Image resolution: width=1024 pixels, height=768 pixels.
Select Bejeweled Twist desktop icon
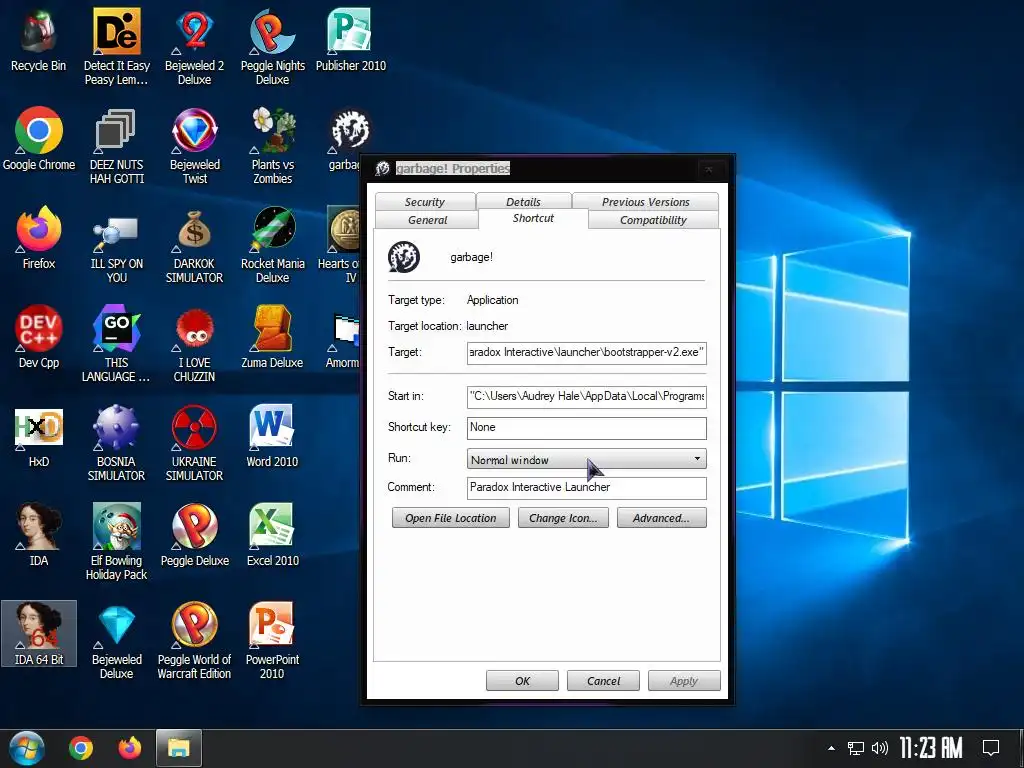[x=195, y=146]
